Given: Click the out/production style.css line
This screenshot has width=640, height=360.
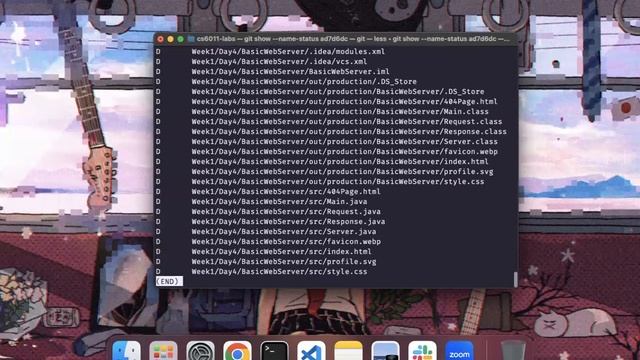Looking at the screenshot, I should tap(338, 182).
